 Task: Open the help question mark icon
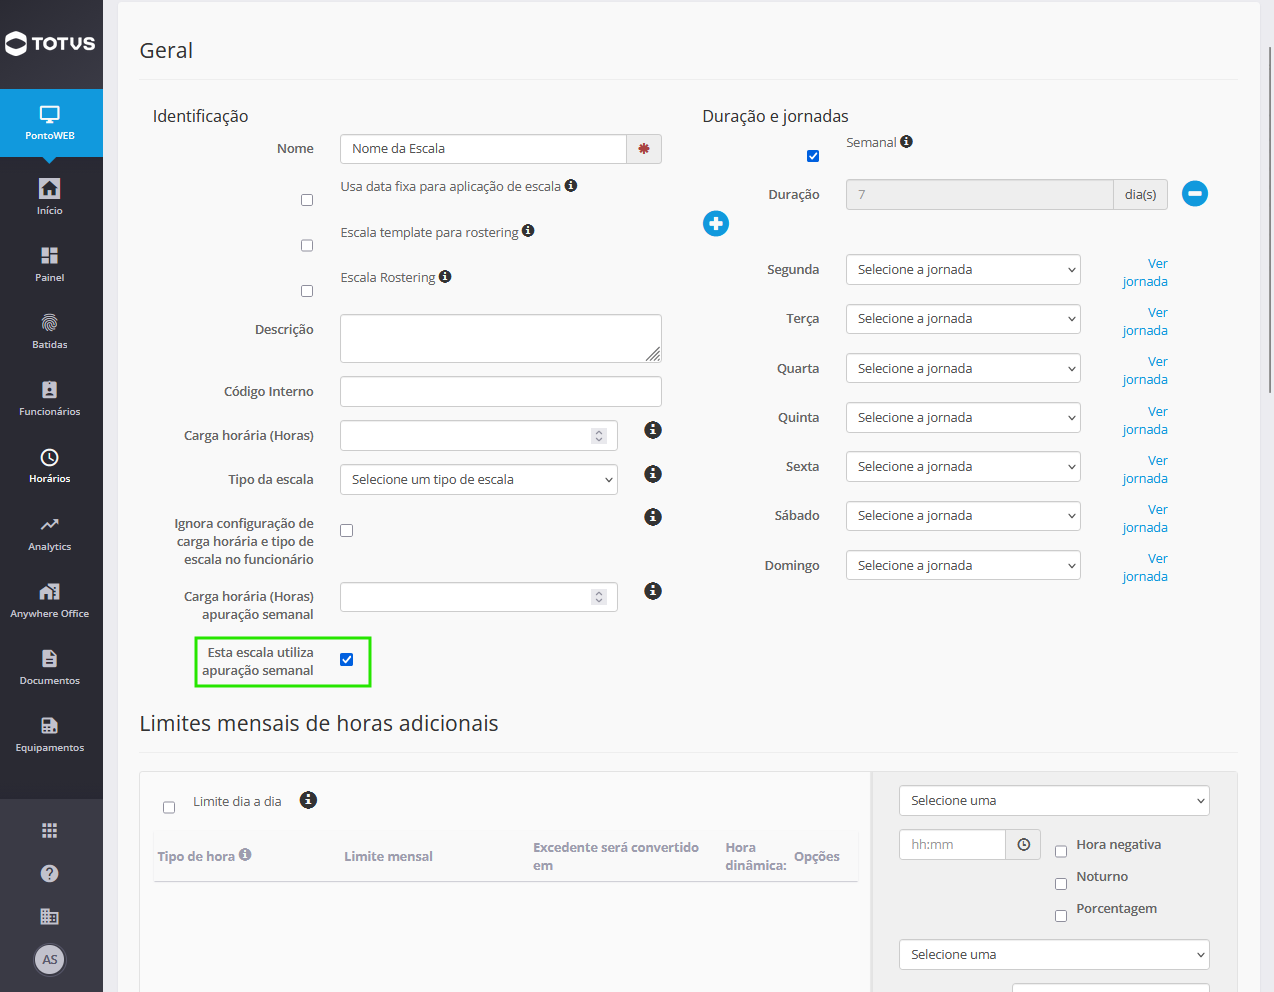click(x=49, y=873)
